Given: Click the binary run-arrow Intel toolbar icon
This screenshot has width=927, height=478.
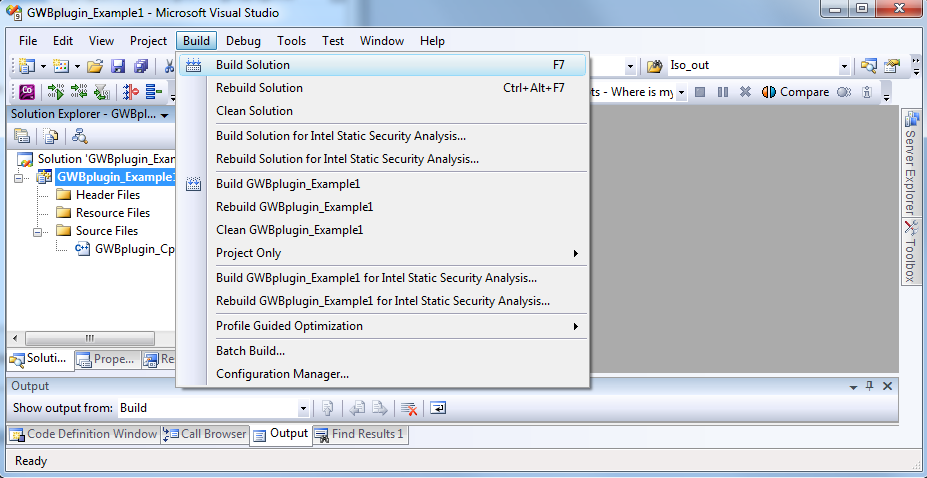Looking at the screenshot, I should point(56,92).
